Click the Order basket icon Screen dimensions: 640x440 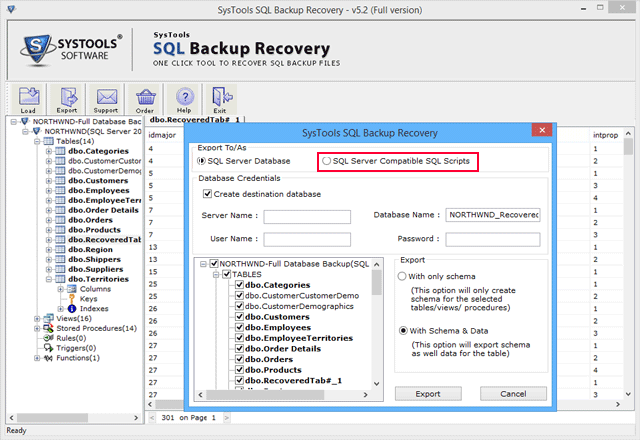pos(145,99)
